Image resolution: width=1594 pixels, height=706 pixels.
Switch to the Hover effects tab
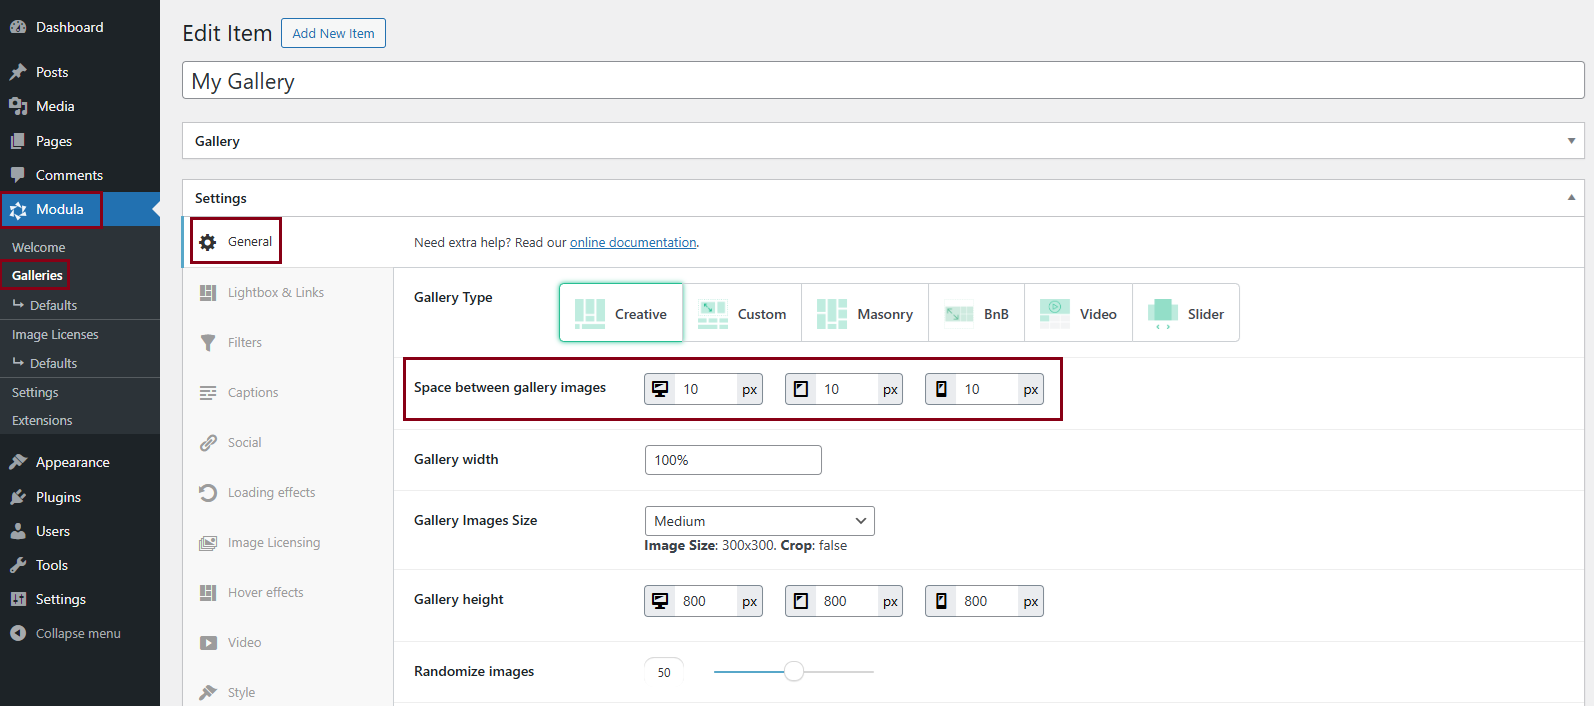pos(265,593)
